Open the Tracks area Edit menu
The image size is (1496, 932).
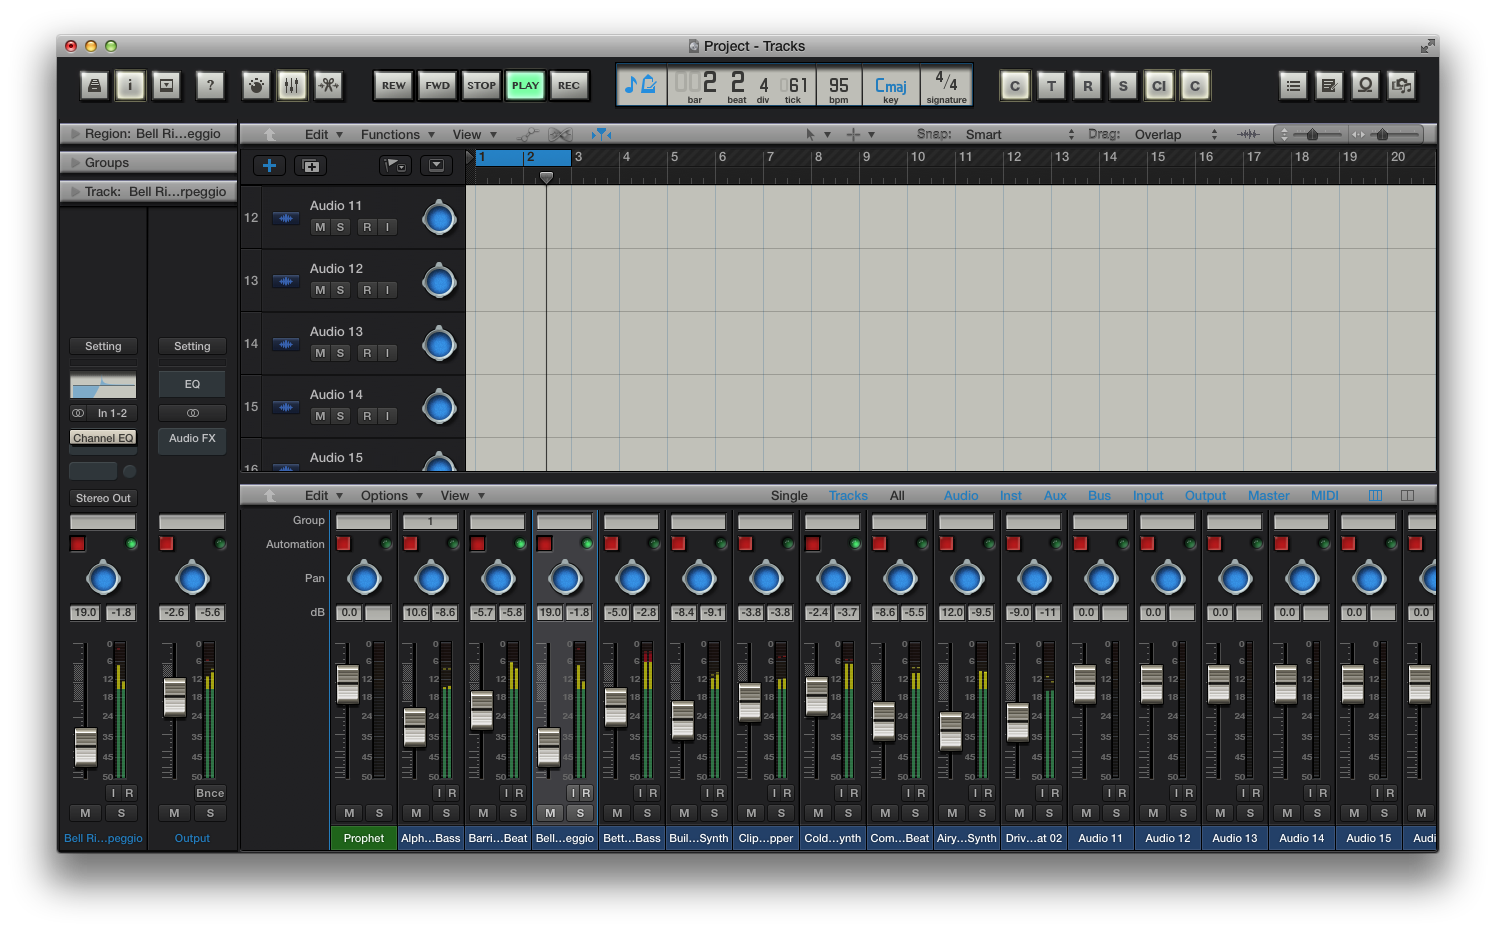tap(323, 134)
